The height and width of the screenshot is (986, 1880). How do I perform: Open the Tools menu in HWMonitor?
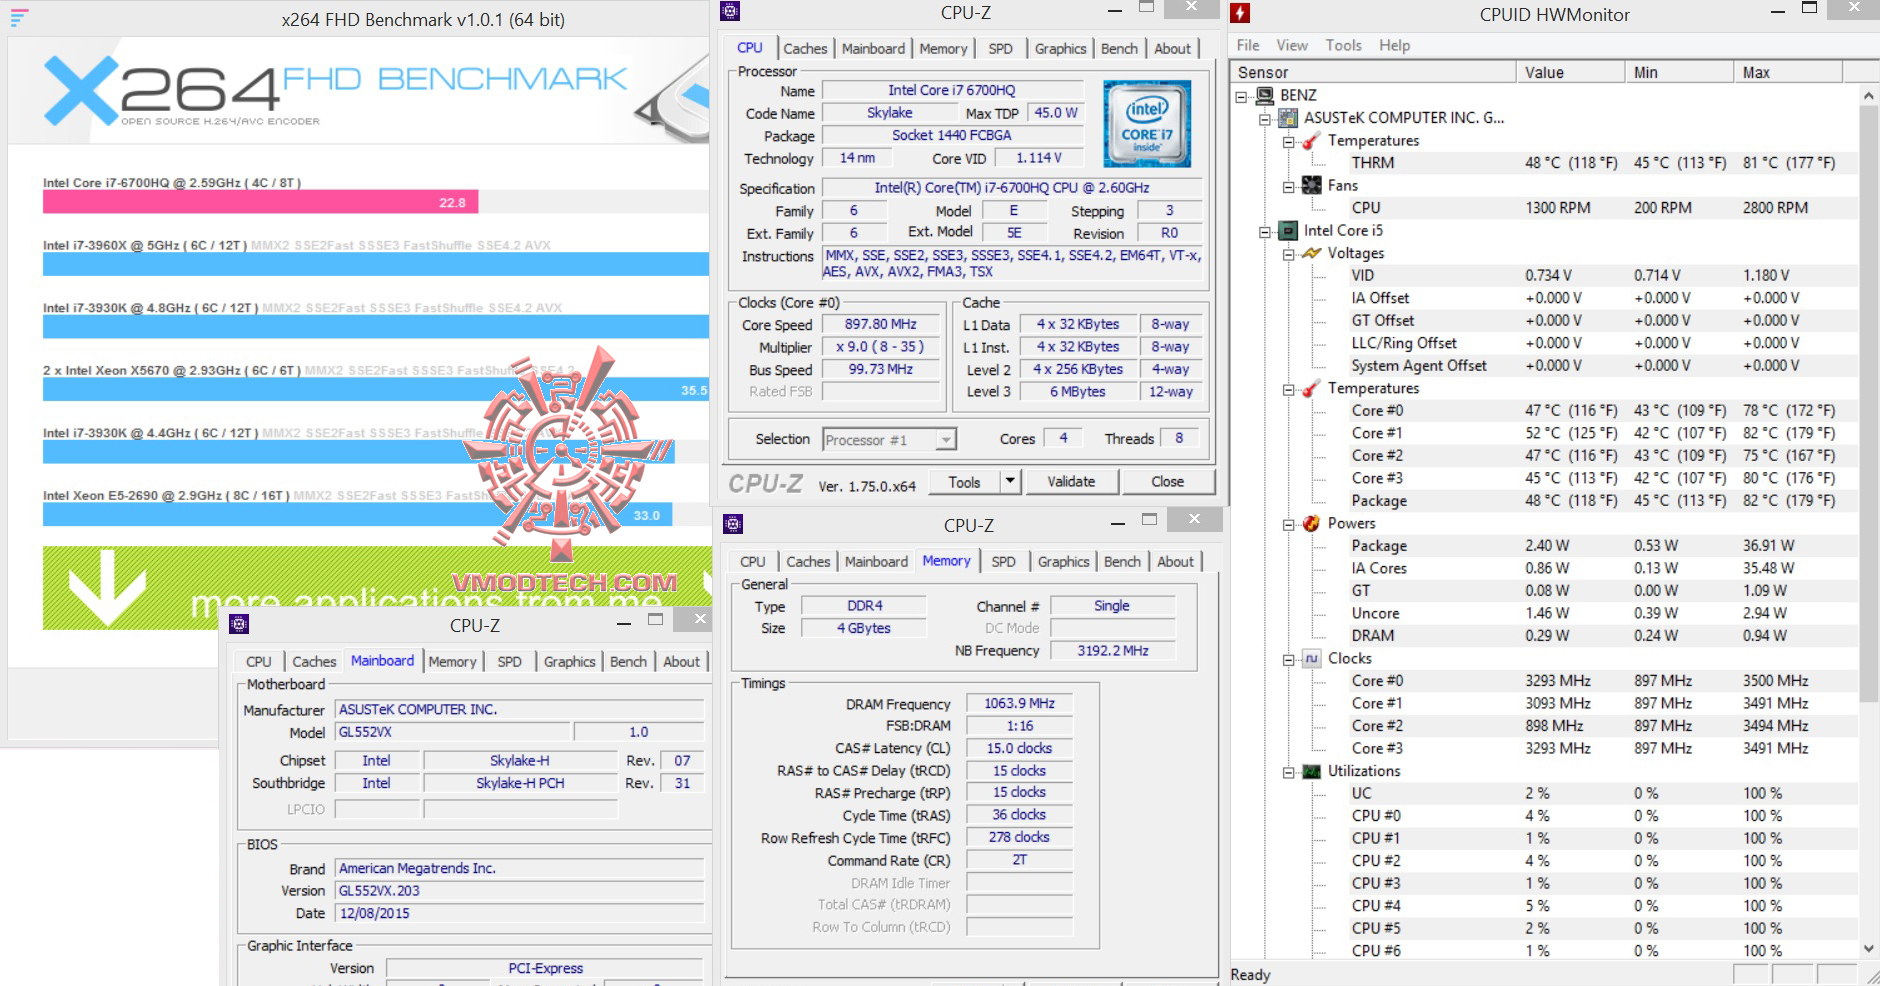click(1343, 46)
